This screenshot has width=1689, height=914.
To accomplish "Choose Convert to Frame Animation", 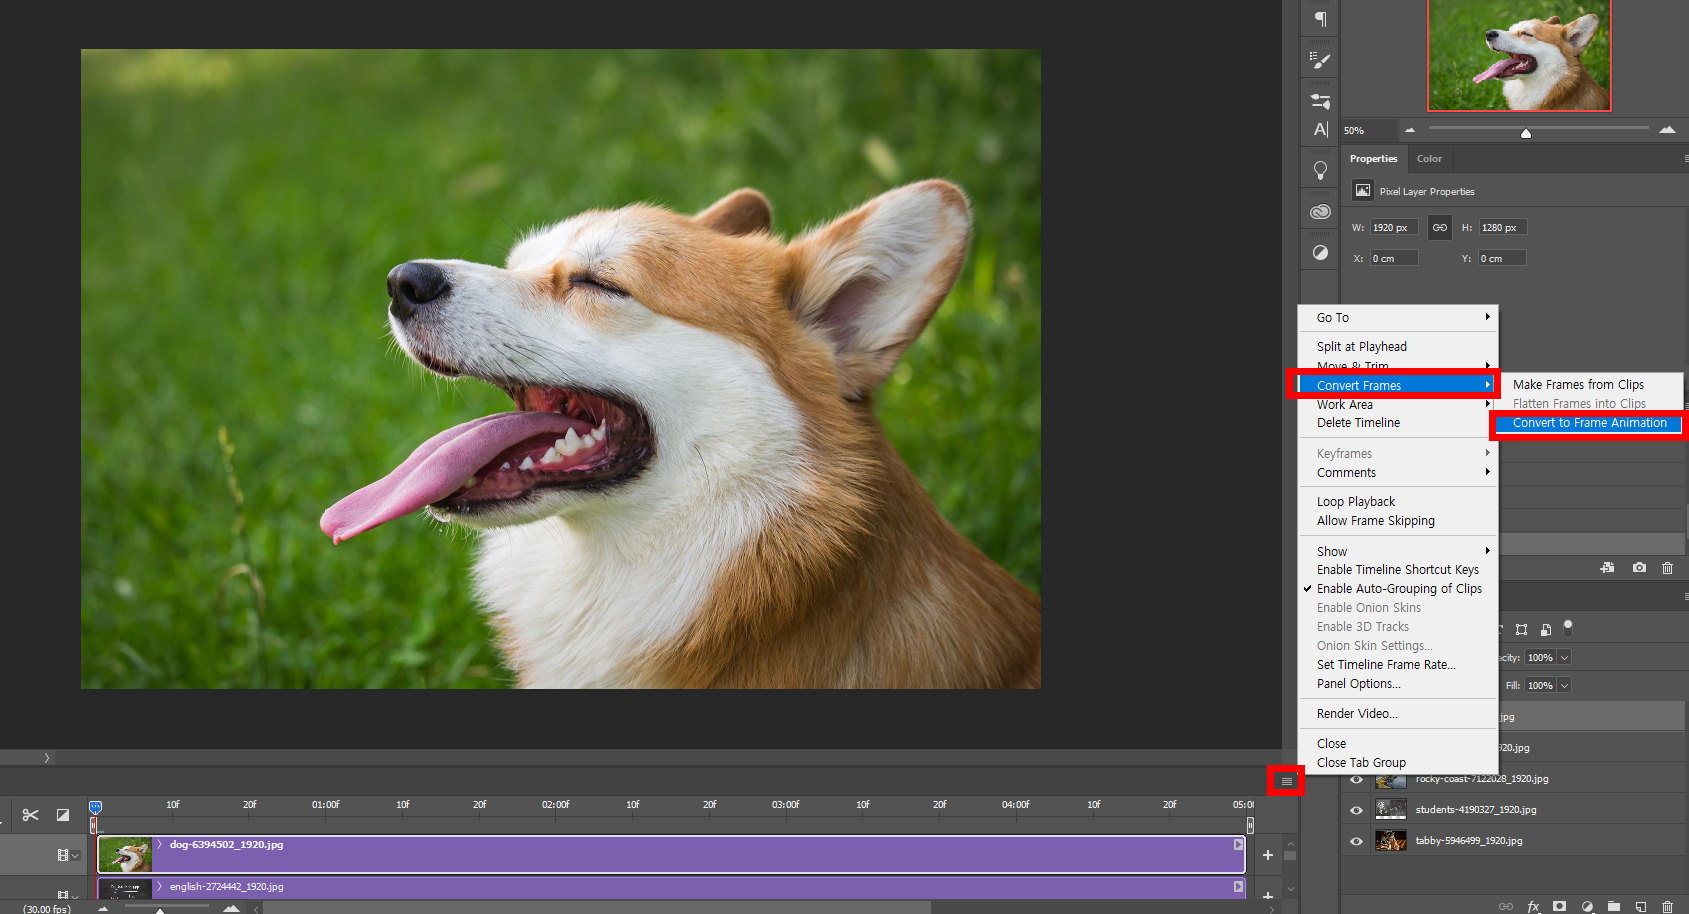I will pos(1589,423).
